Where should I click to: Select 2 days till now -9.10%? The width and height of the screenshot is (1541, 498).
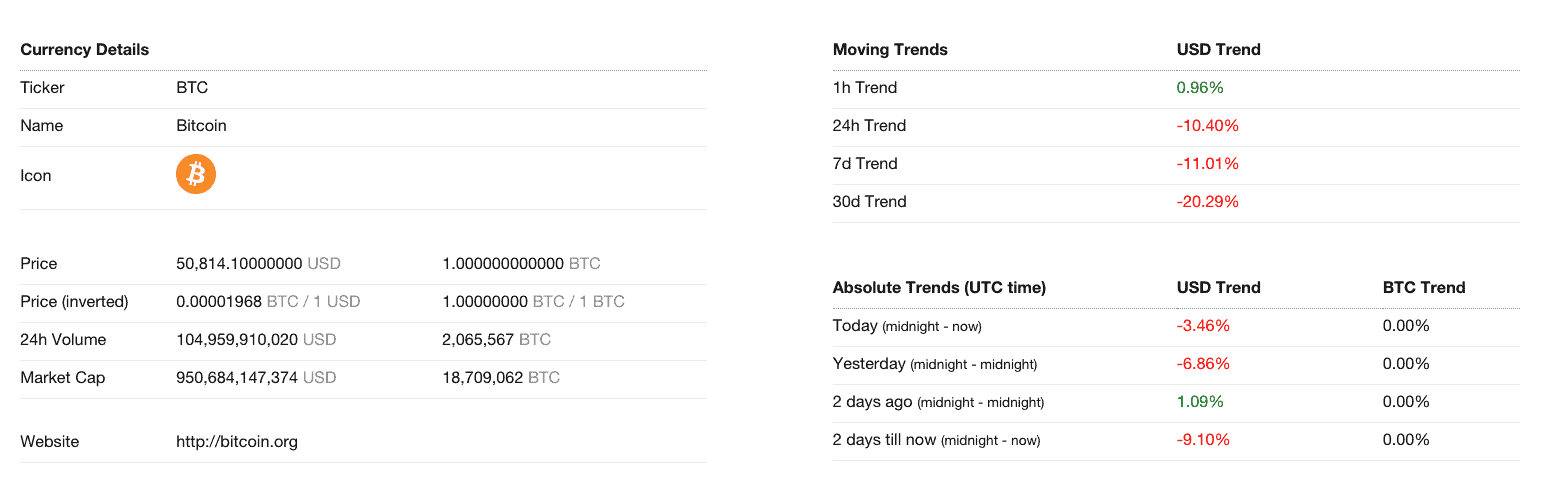[x=1203, y=440]
